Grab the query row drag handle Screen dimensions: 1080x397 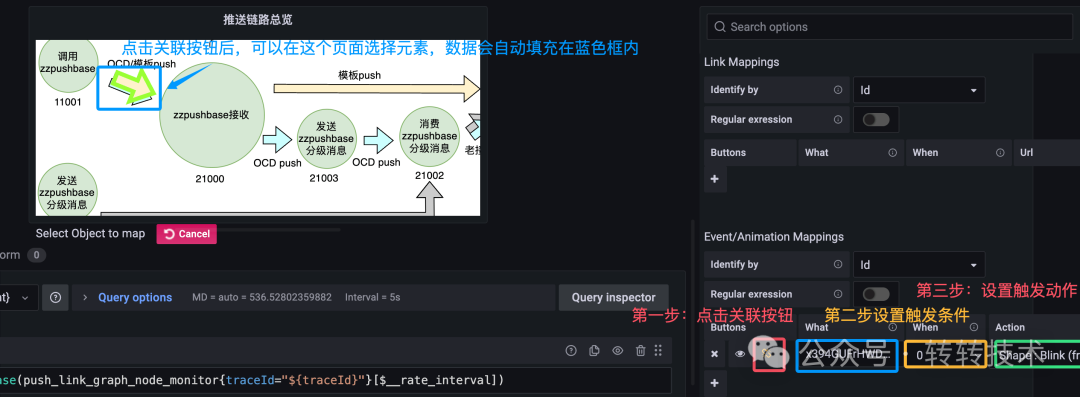pos(658,350)
